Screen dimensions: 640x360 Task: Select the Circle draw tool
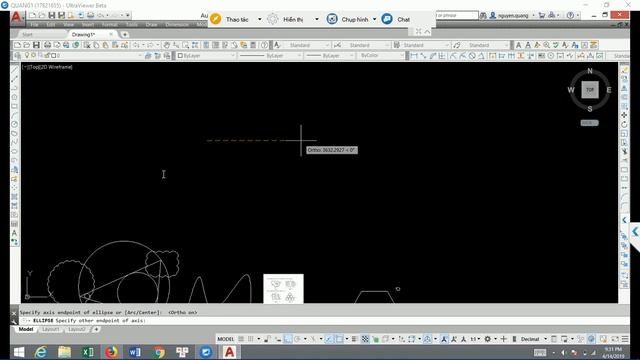[x=15, y=124]
